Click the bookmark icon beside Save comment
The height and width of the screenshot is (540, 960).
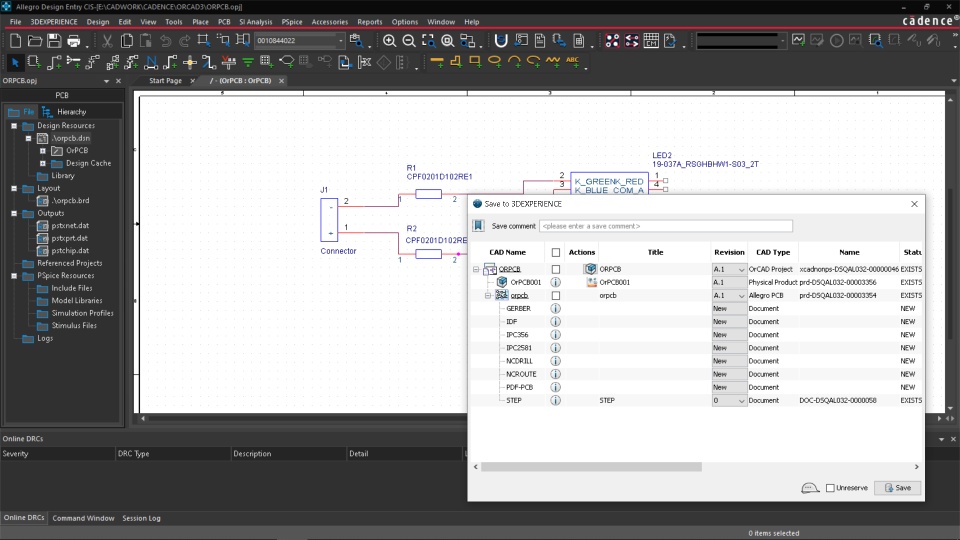(x=479, y=226)
